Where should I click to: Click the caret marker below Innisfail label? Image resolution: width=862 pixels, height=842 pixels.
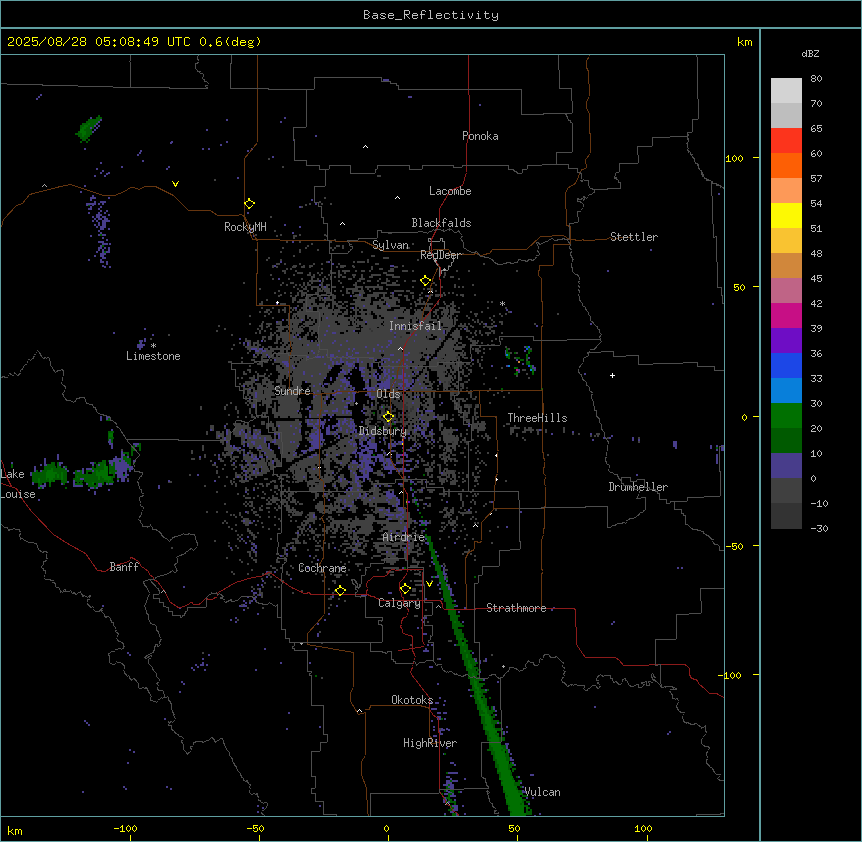pyautogui.click(x=400, y=348)
